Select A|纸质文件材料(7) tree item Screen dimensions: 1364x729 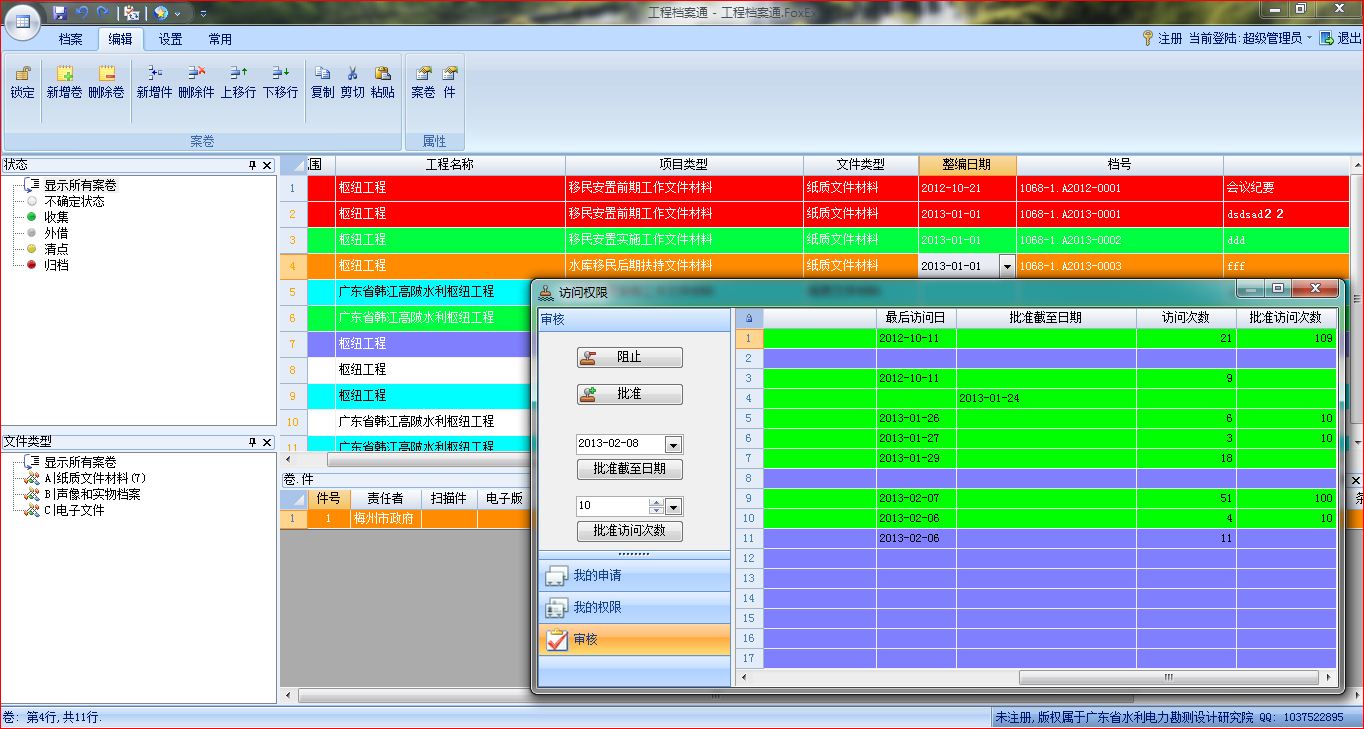coord(95,478)
